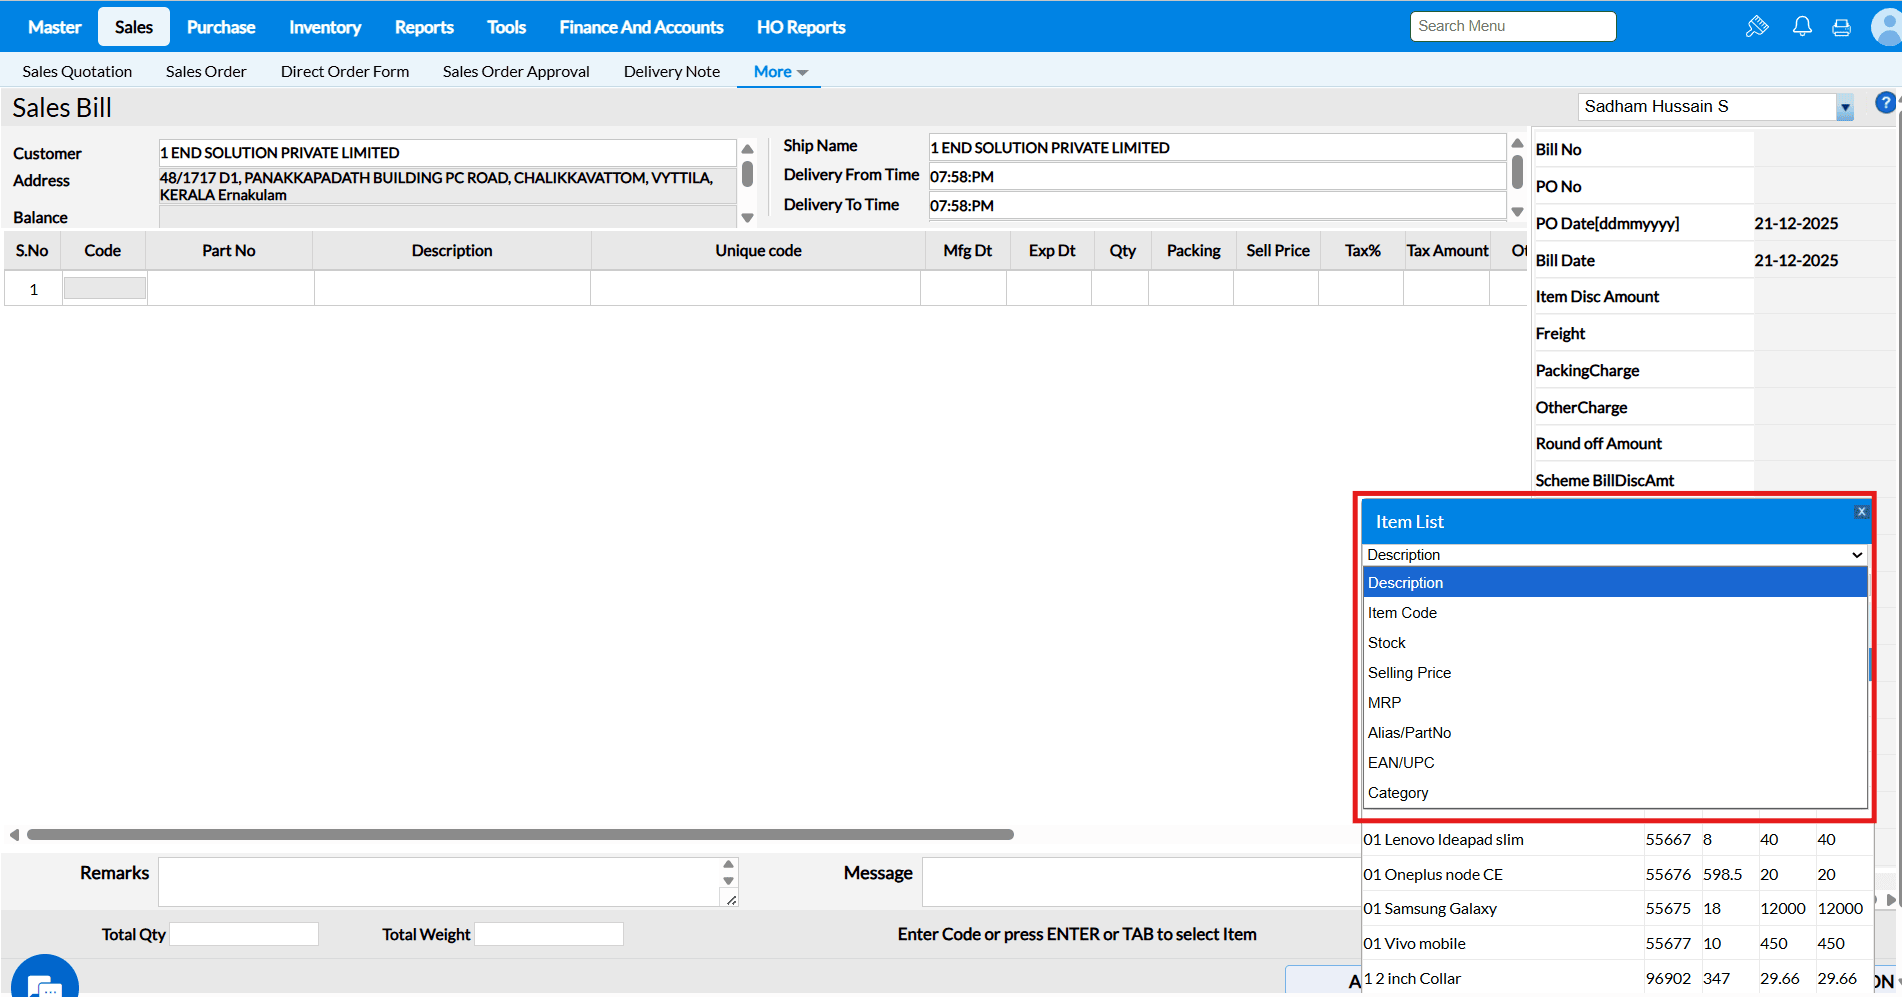Expand the Sadham Hussain S dropdown
Viewport: 1902px width, 997px height.
(1844, 107)
